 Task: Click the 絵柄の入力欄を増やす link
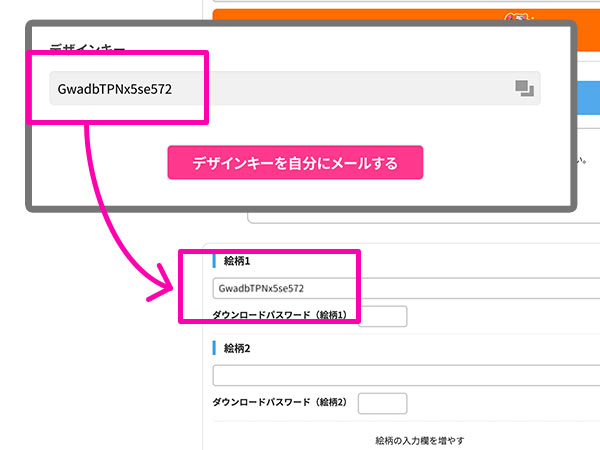[x=420, y=440]
